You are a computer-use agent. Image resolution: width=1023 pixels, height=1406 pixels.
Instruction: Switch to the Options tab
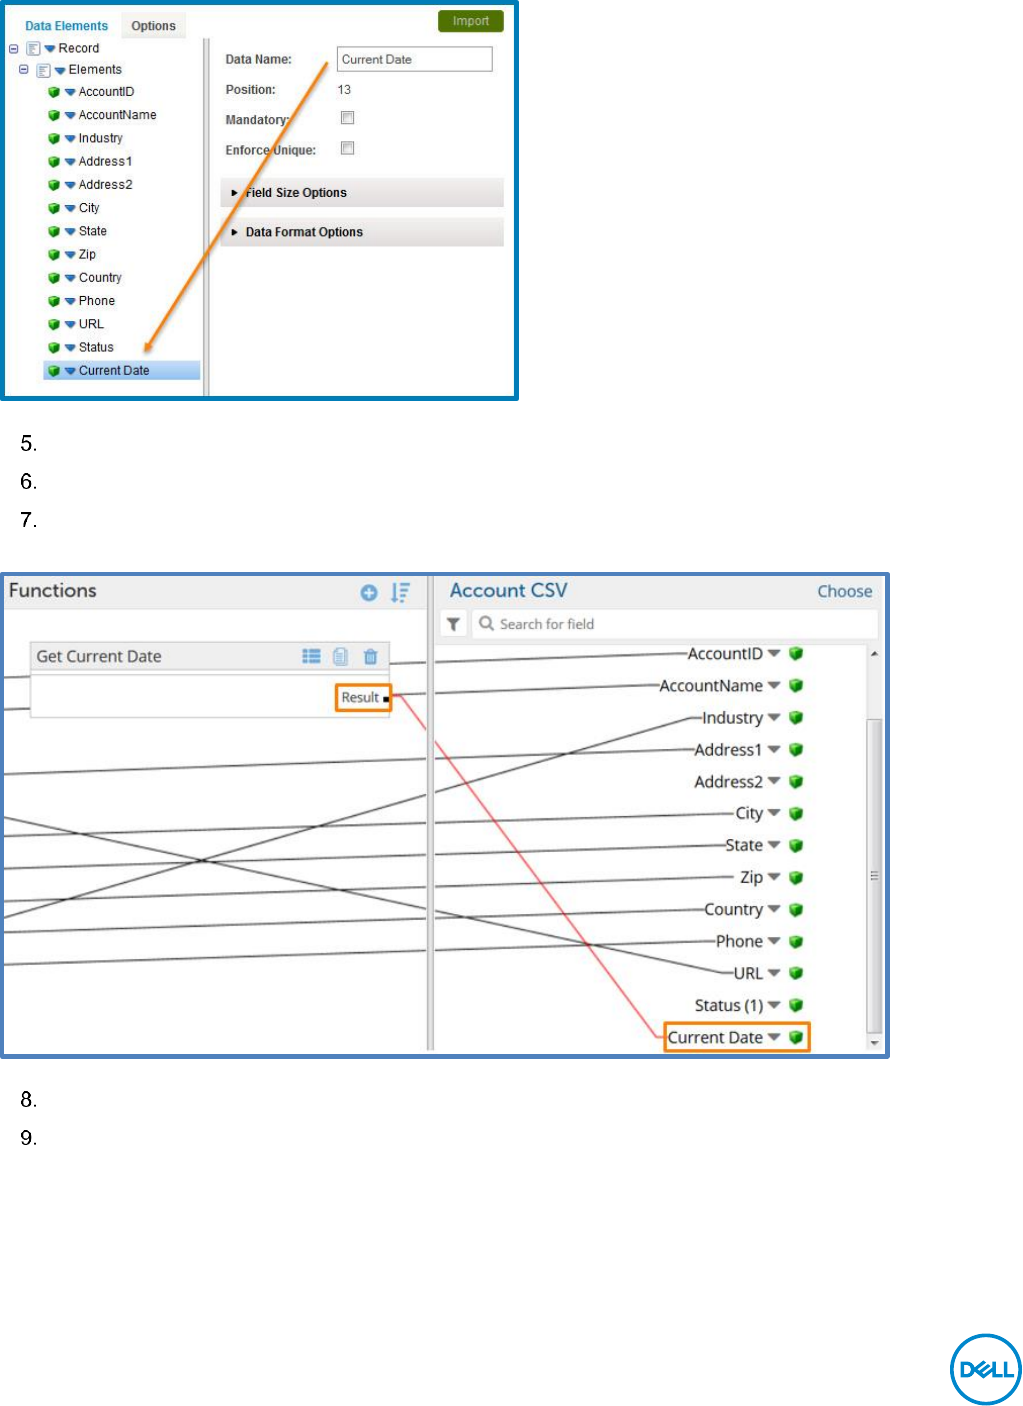click(x=153, y=26)
